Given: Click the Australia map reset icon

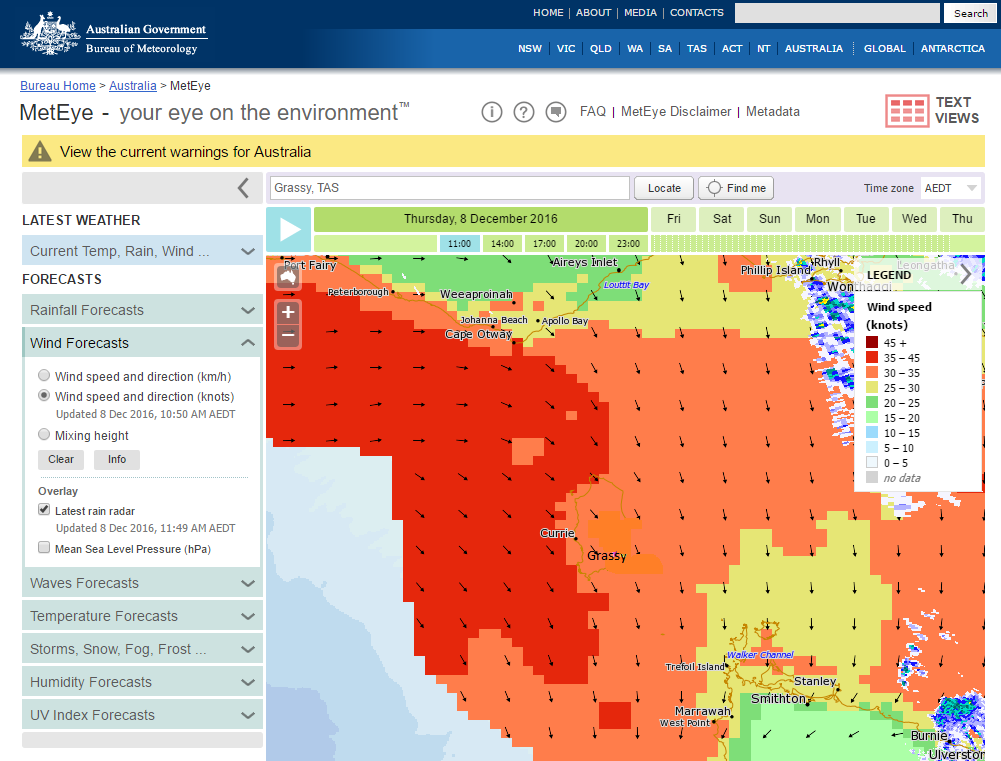Looking at the screenshot, I should [x=288, y=277].
